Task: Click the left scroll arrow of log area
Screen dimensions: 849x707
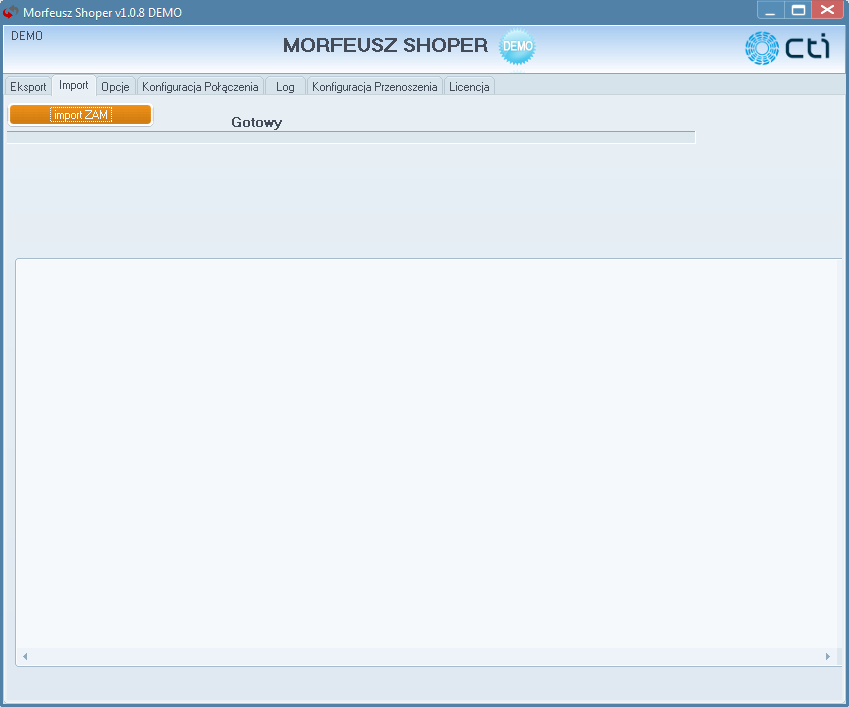Action: click(25, 657)
